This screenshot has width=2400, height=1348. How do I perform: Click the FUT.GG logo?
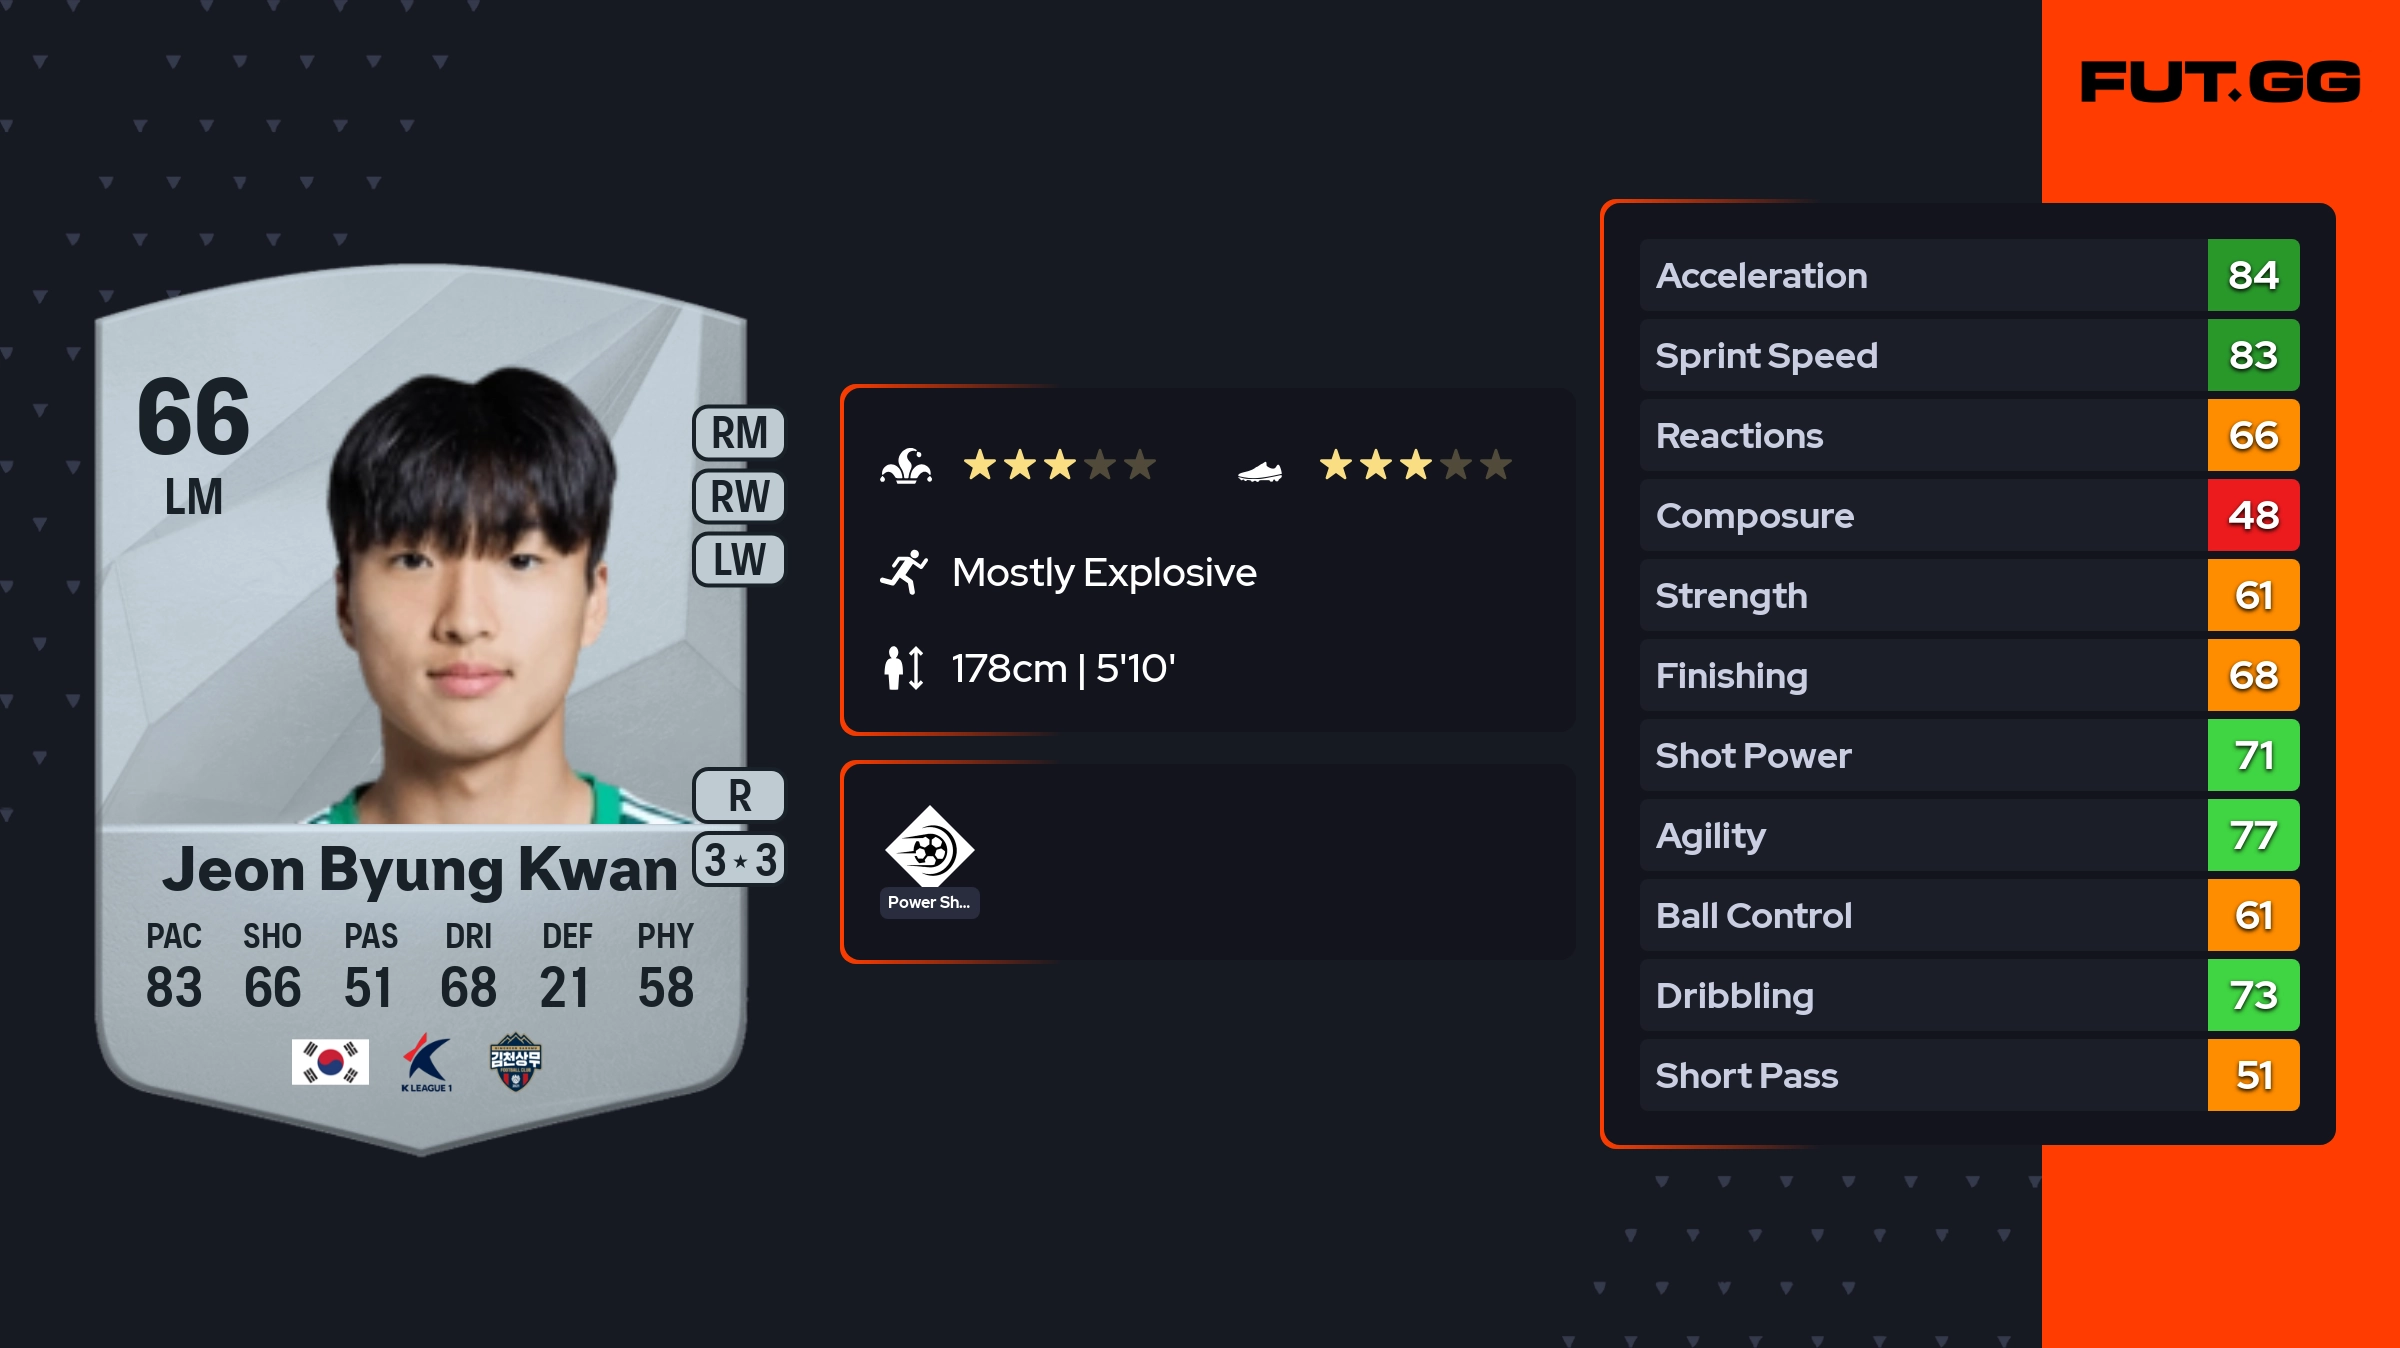click(2220, 82)
